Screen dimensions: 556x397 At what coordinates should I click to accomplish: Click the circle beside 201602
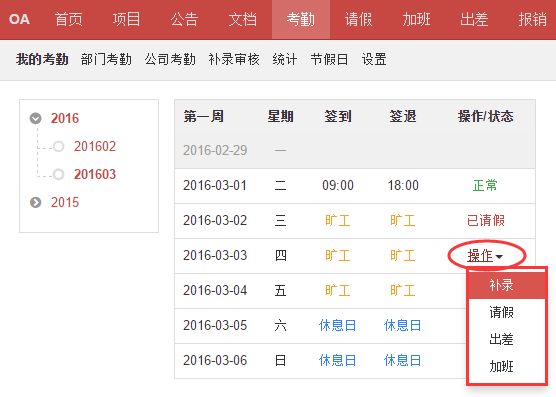59,146
